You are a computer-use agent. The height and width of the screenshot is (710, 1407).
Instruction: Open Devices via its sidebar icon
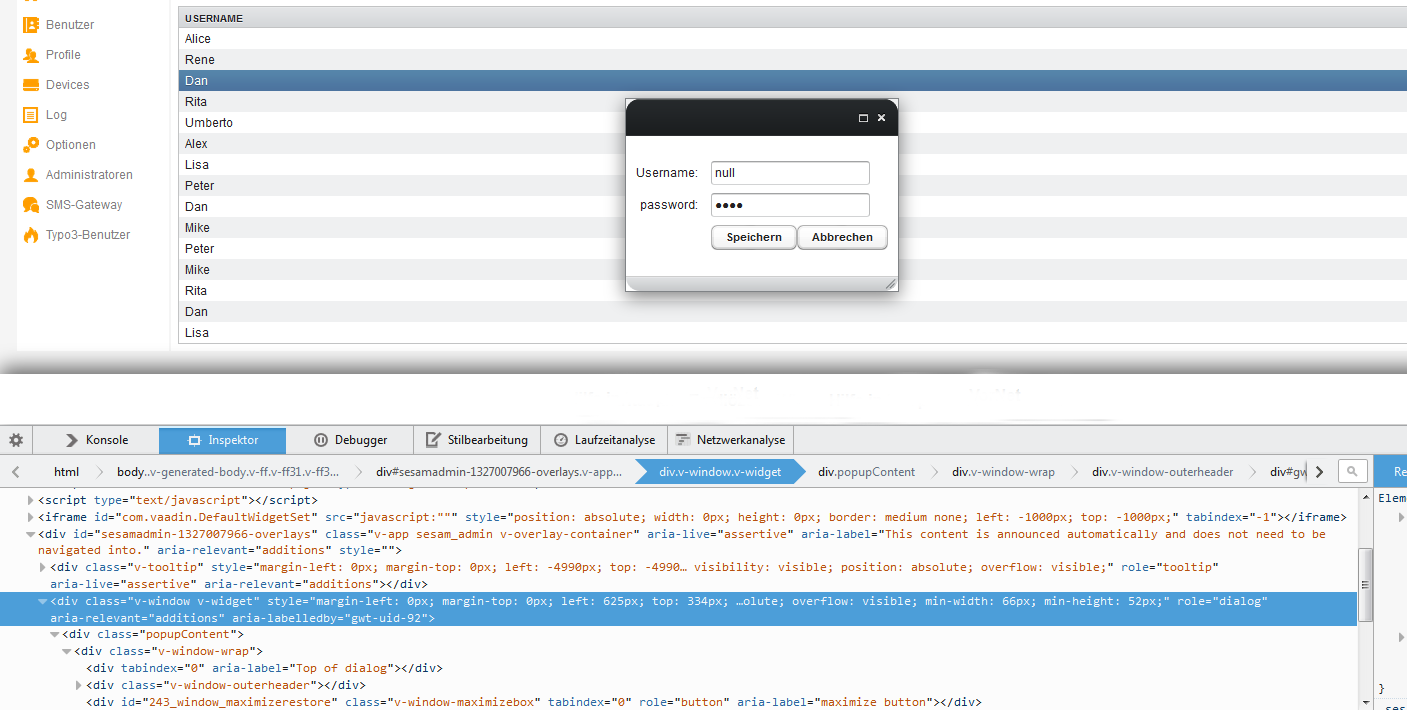pos(31,85)
